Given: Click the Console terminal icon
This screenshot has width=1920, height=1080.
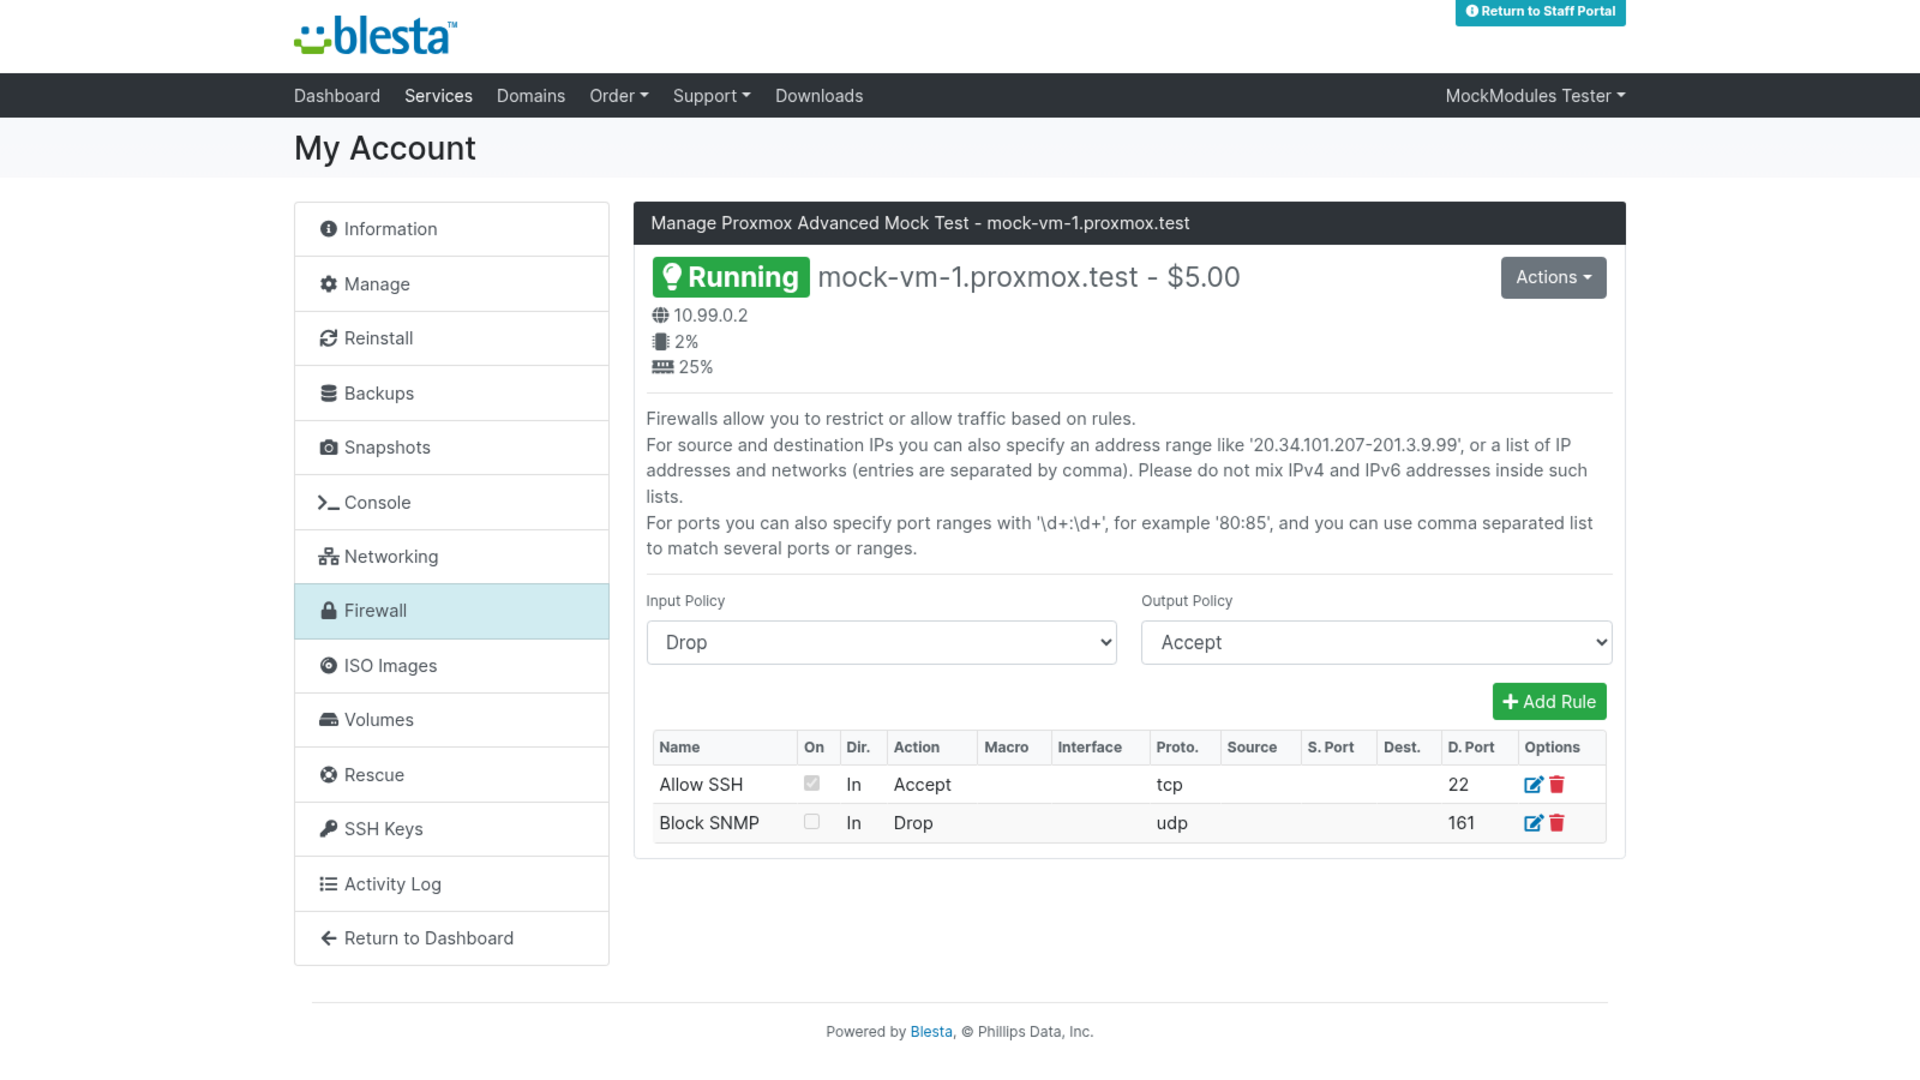Looking at the screenshot, I should click(x=328, y=502).
